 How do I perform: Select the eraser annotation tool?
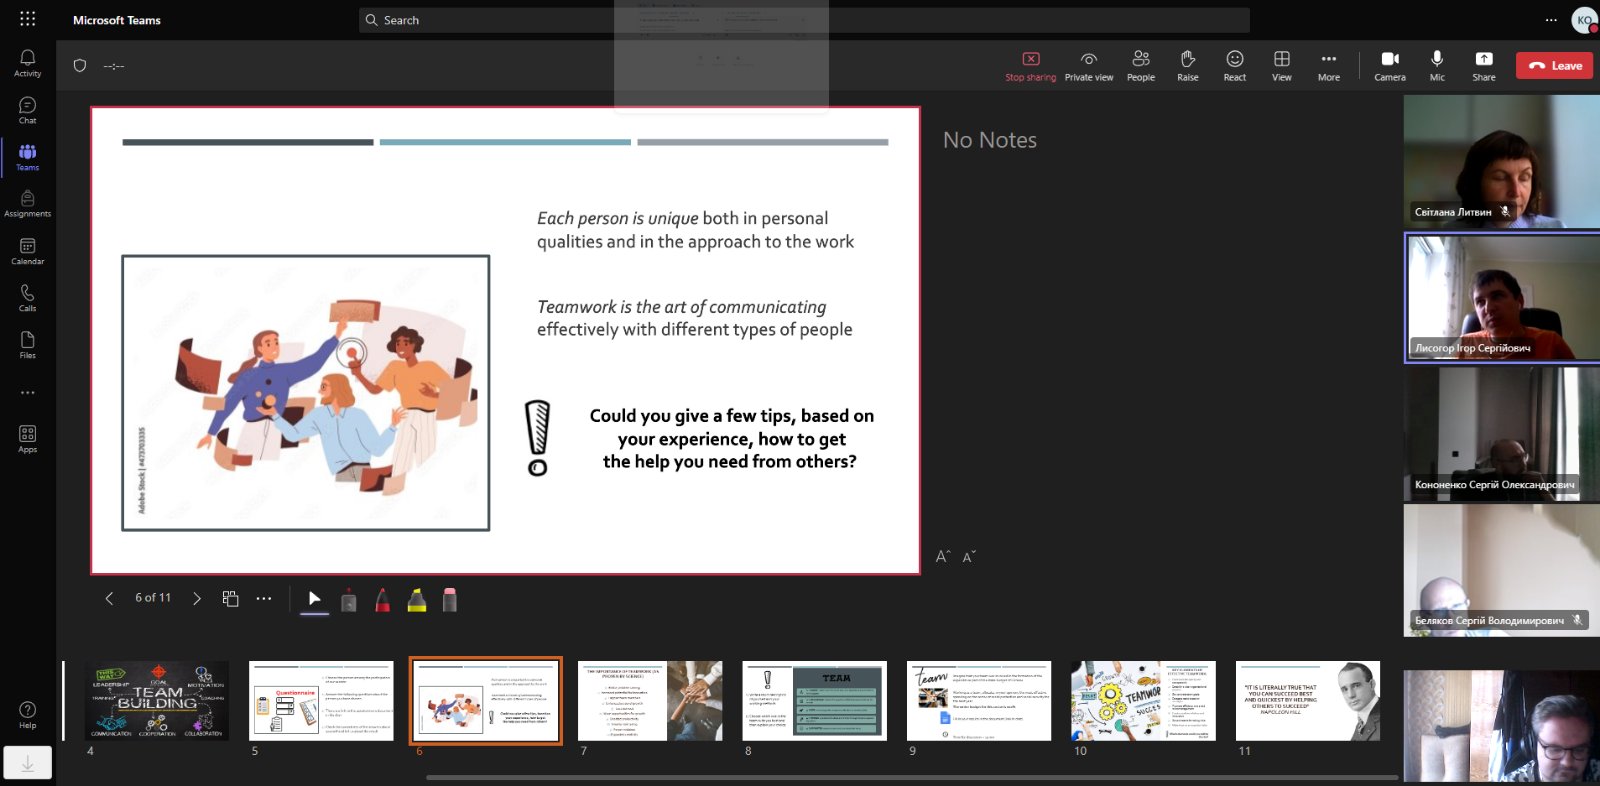(450, 599)
